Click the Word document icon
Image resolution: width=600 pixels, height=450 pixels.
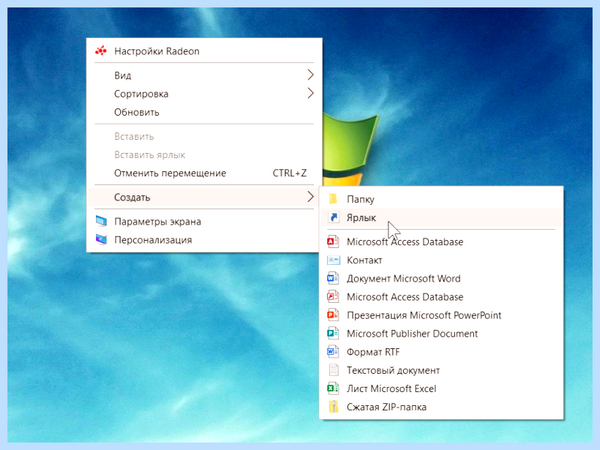[333, 278]
